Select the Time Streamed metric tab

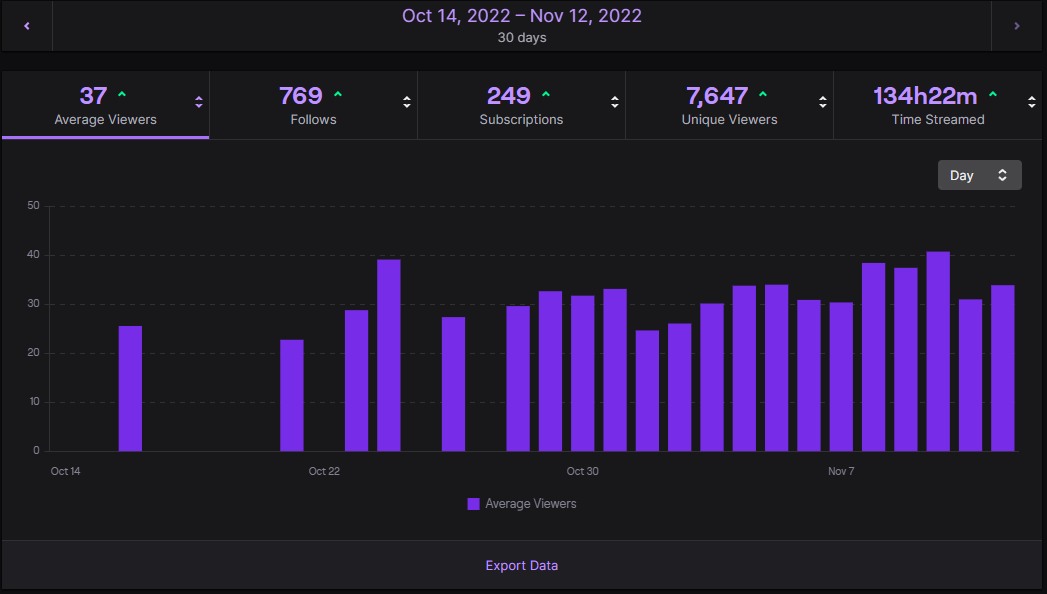[937, 105]
